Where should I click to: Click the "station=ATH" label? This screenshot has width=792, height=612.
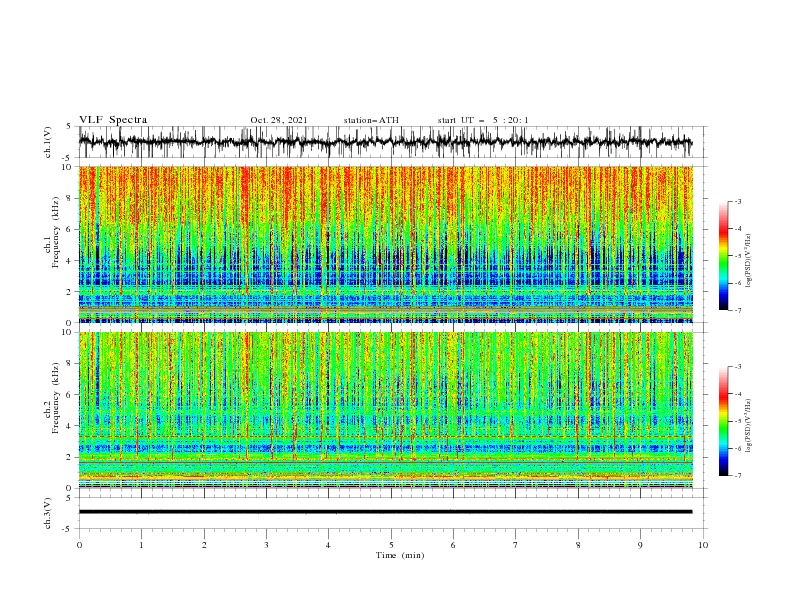point(371,120)
